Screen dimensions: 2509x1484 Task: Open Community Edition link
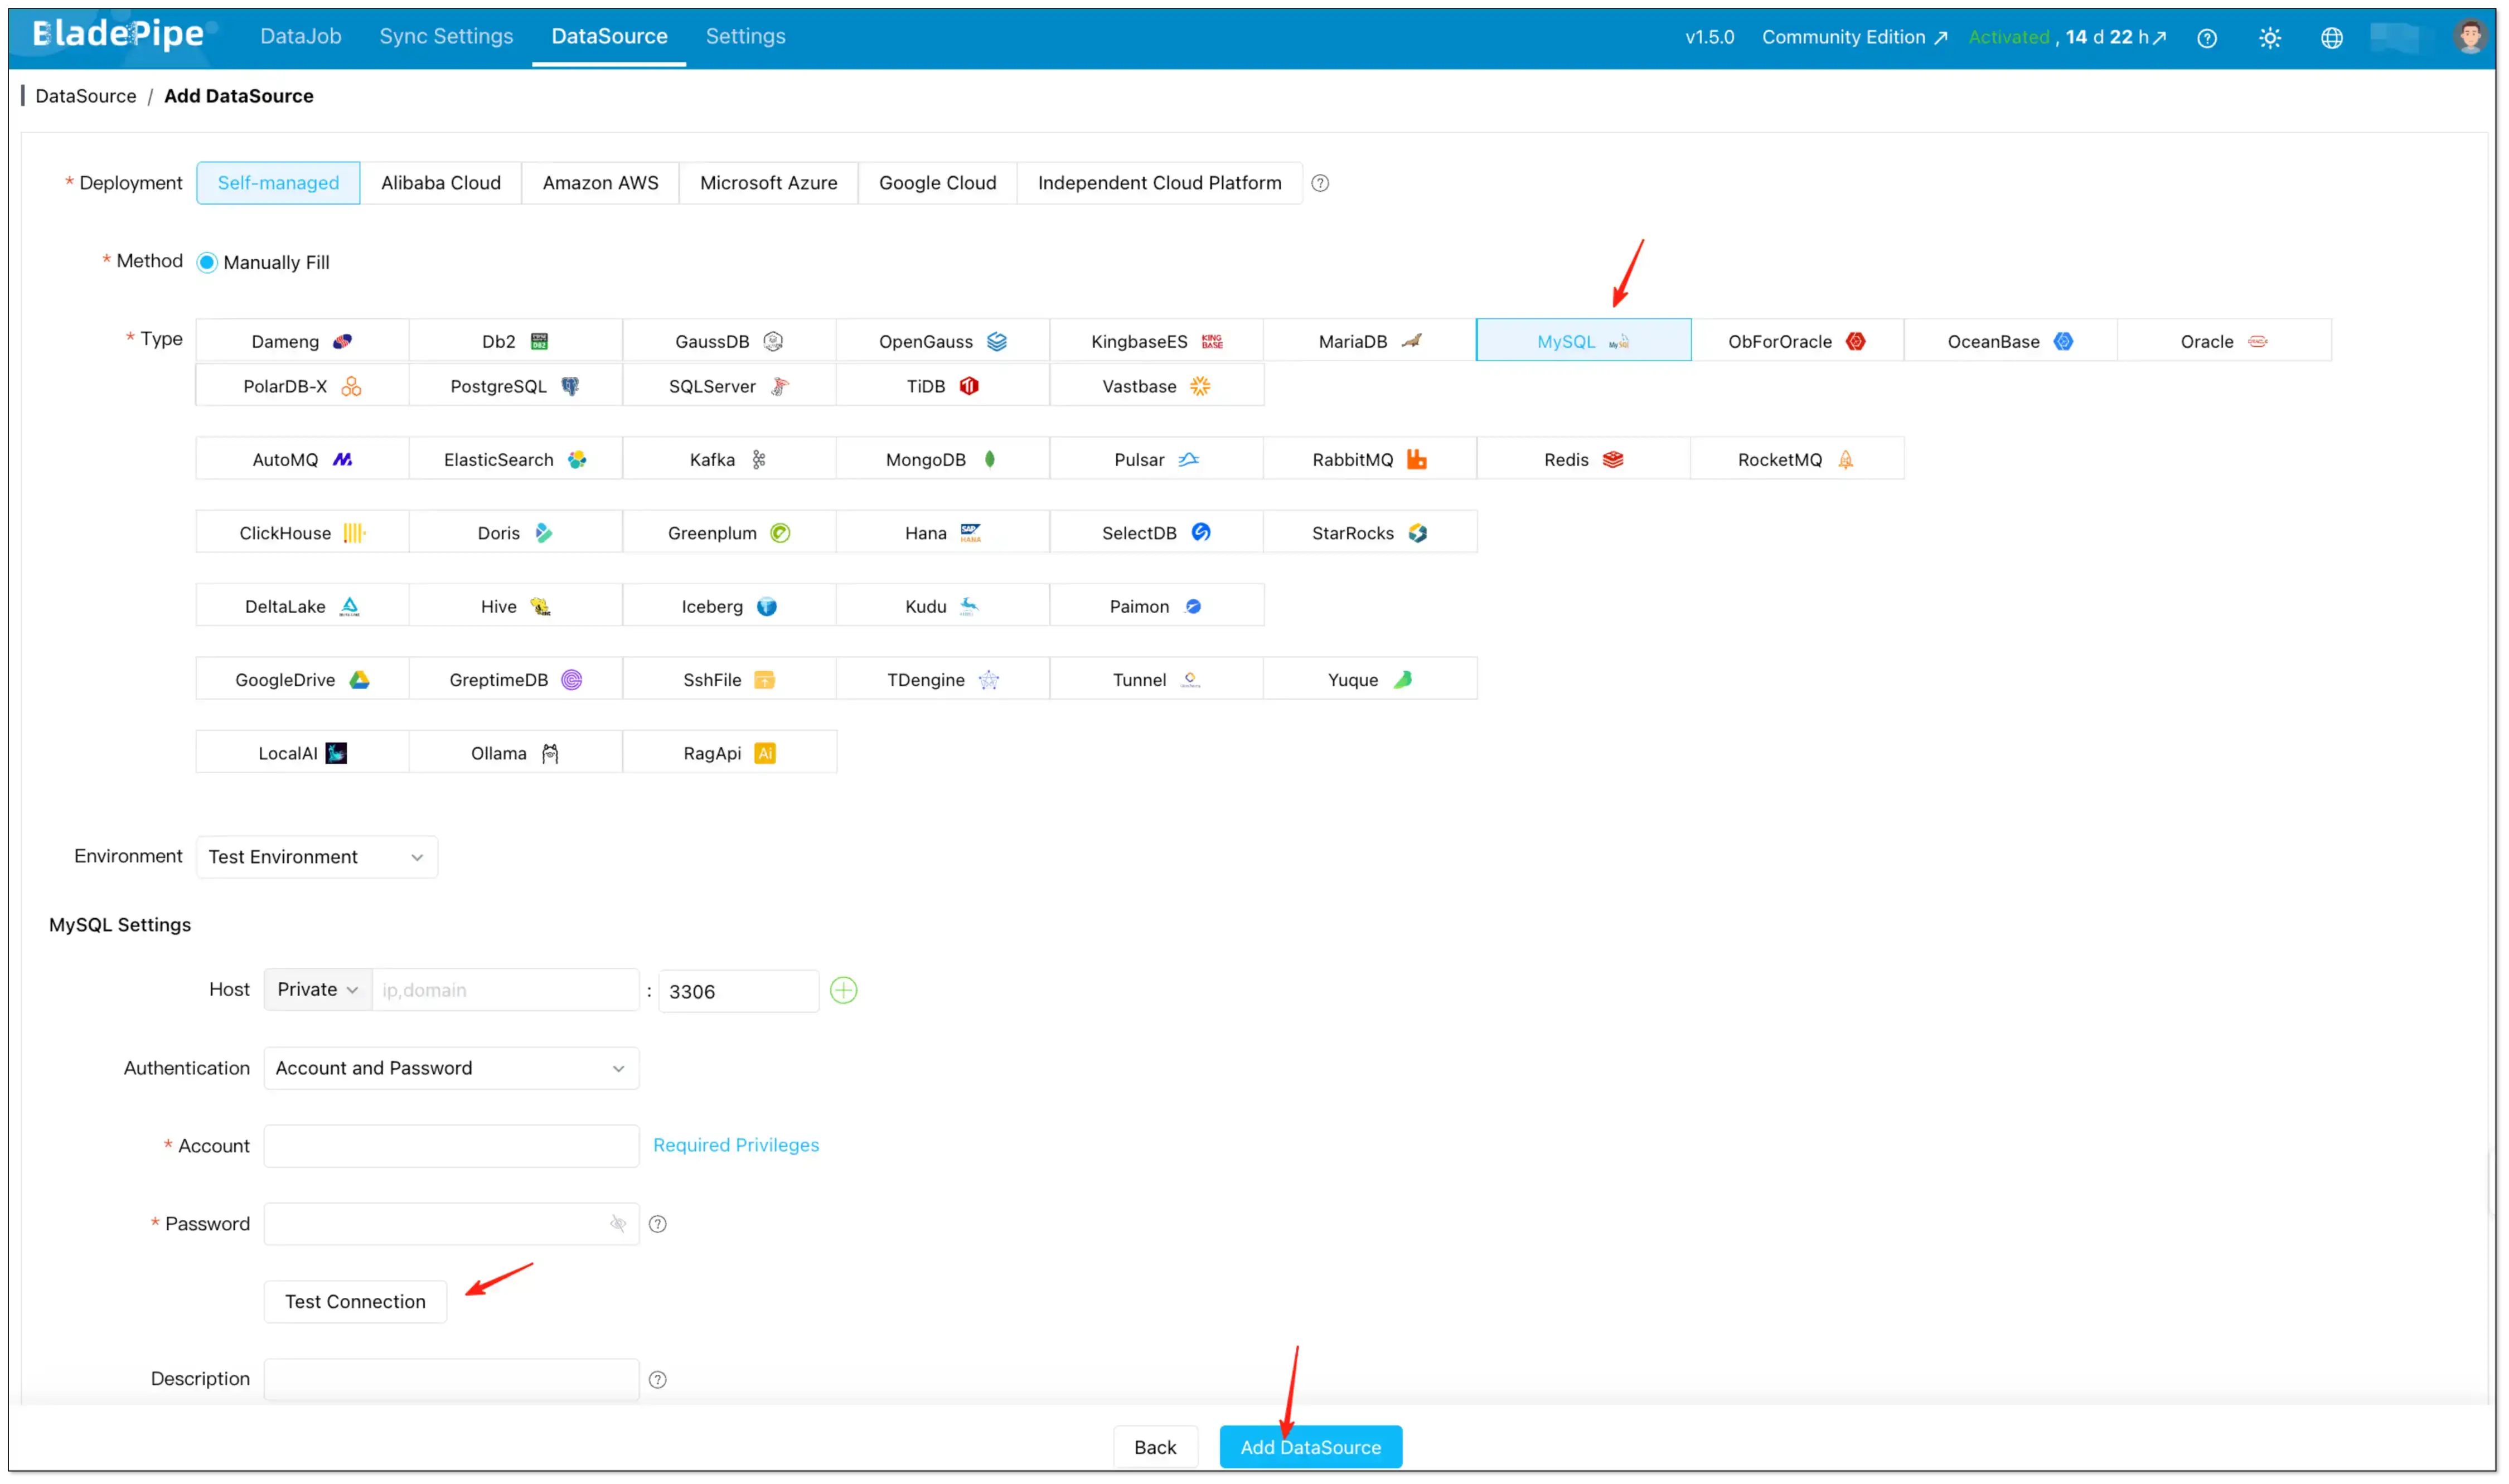(x=1854, y=37)
